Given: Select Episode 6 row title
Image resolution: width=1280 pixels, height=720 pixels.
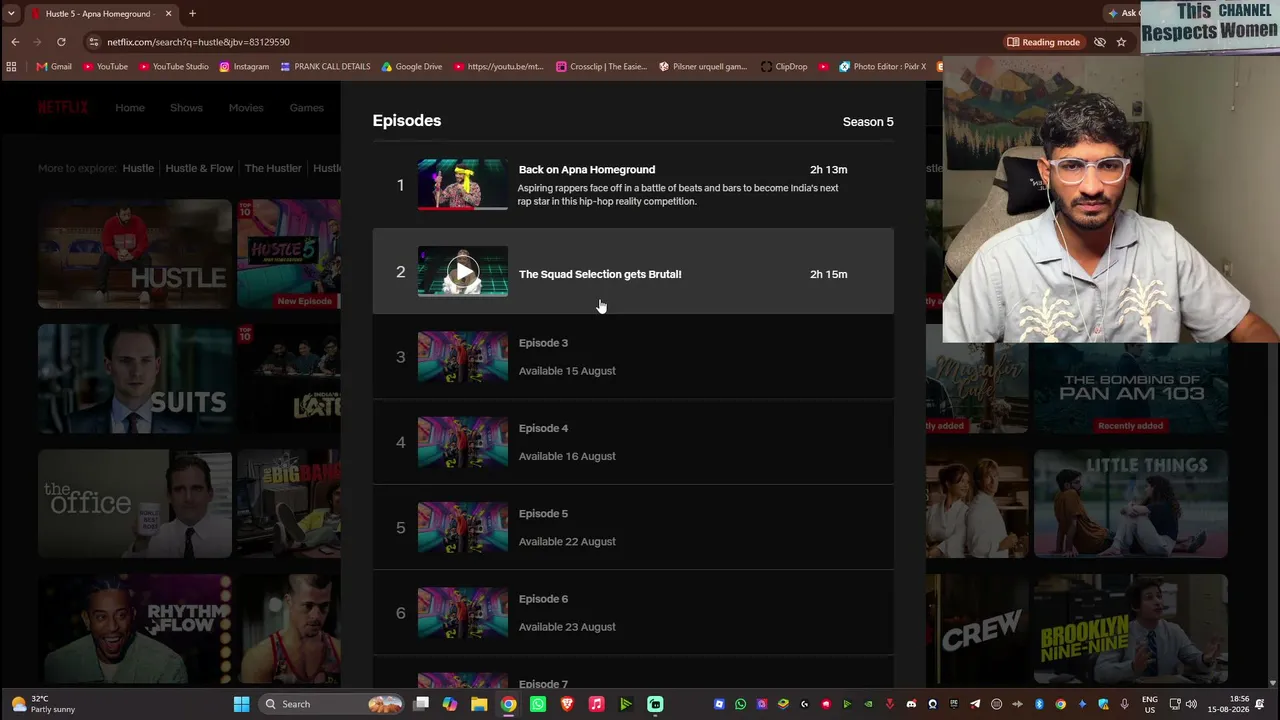Looking at the screenshot, I should point(543,599).
